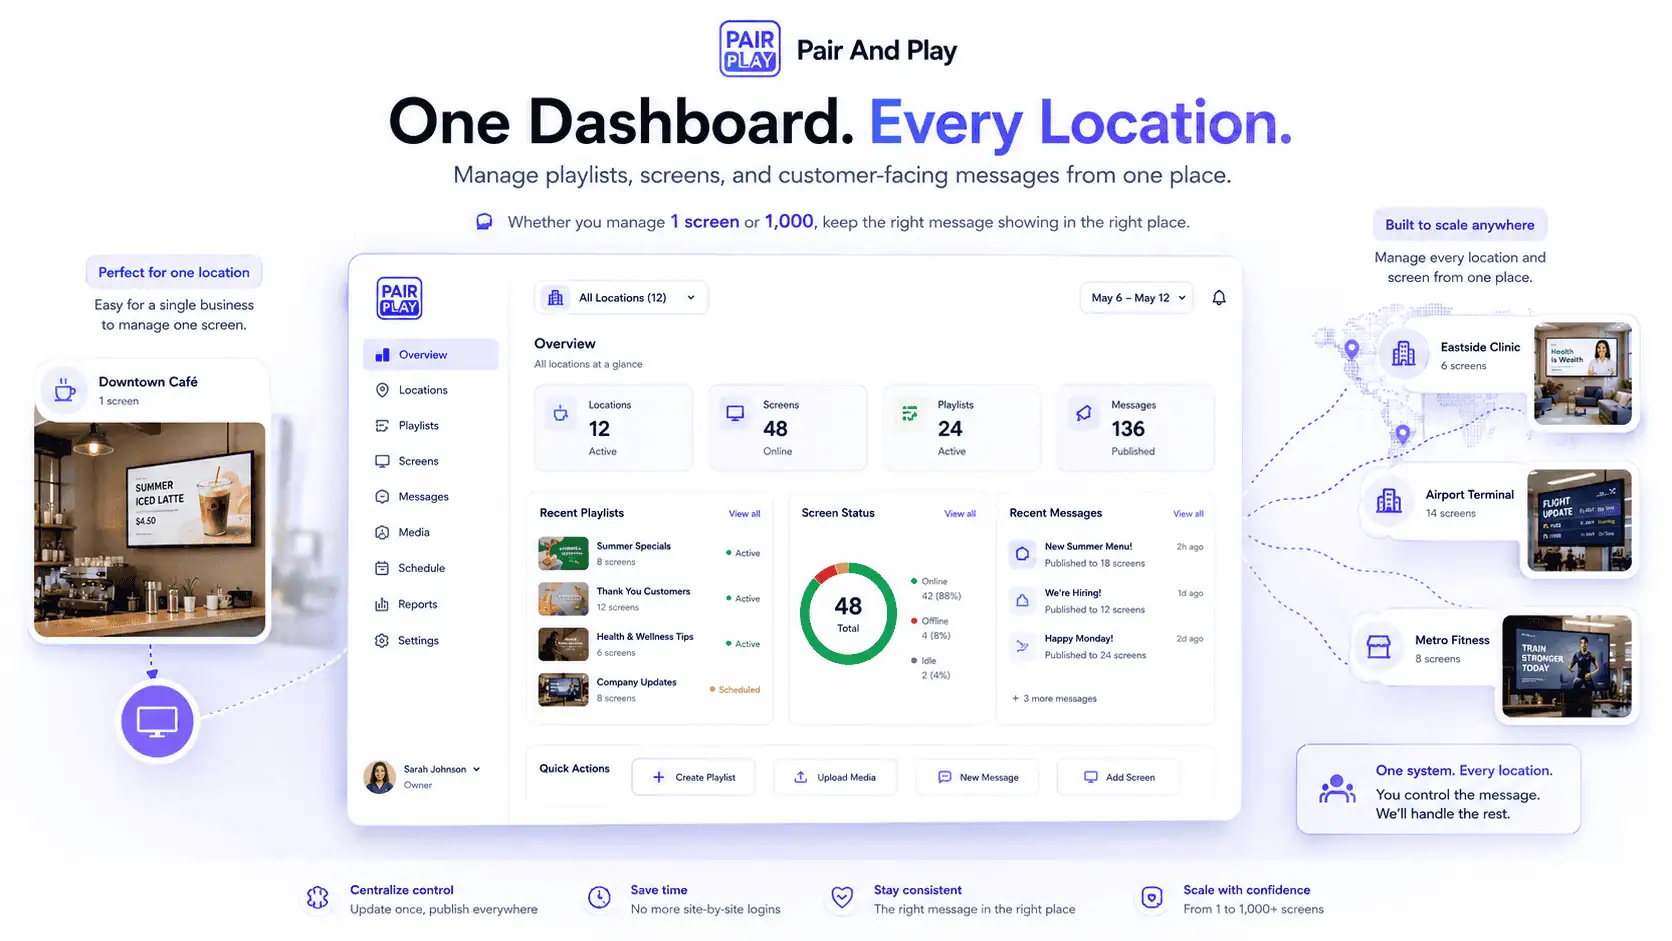The image size is (1672, 941).
Task: Click the people icon in One system card
Action: click(1337, 790)
